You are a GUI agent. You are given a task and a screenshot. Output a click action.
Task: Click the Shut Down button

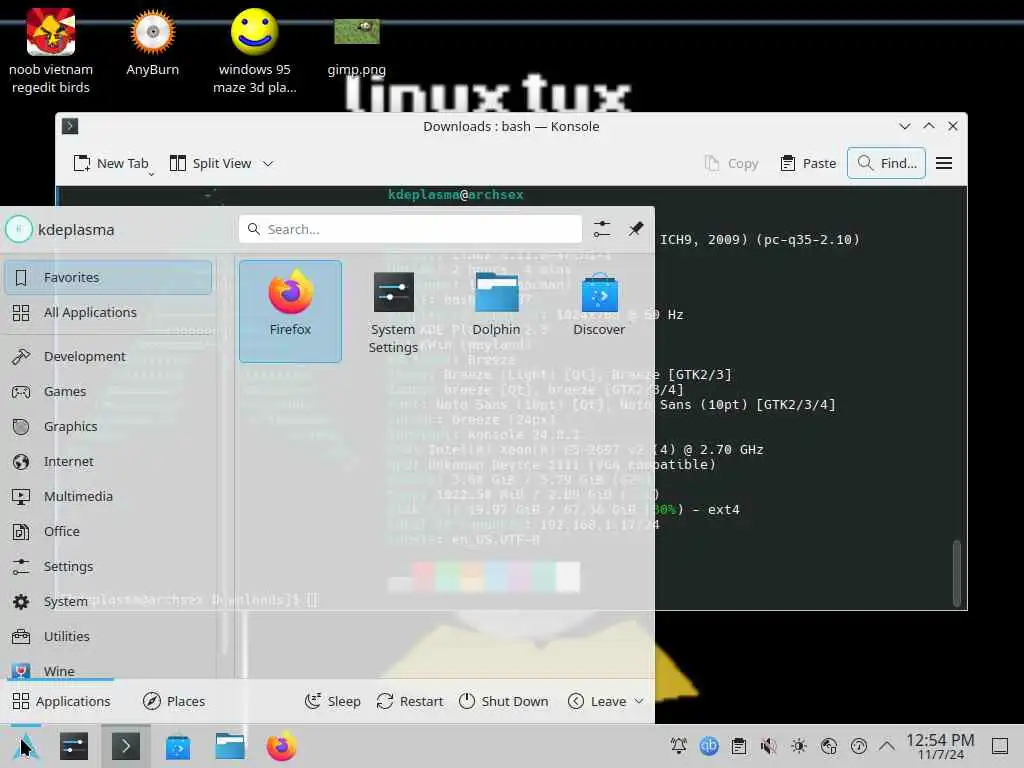504,701
